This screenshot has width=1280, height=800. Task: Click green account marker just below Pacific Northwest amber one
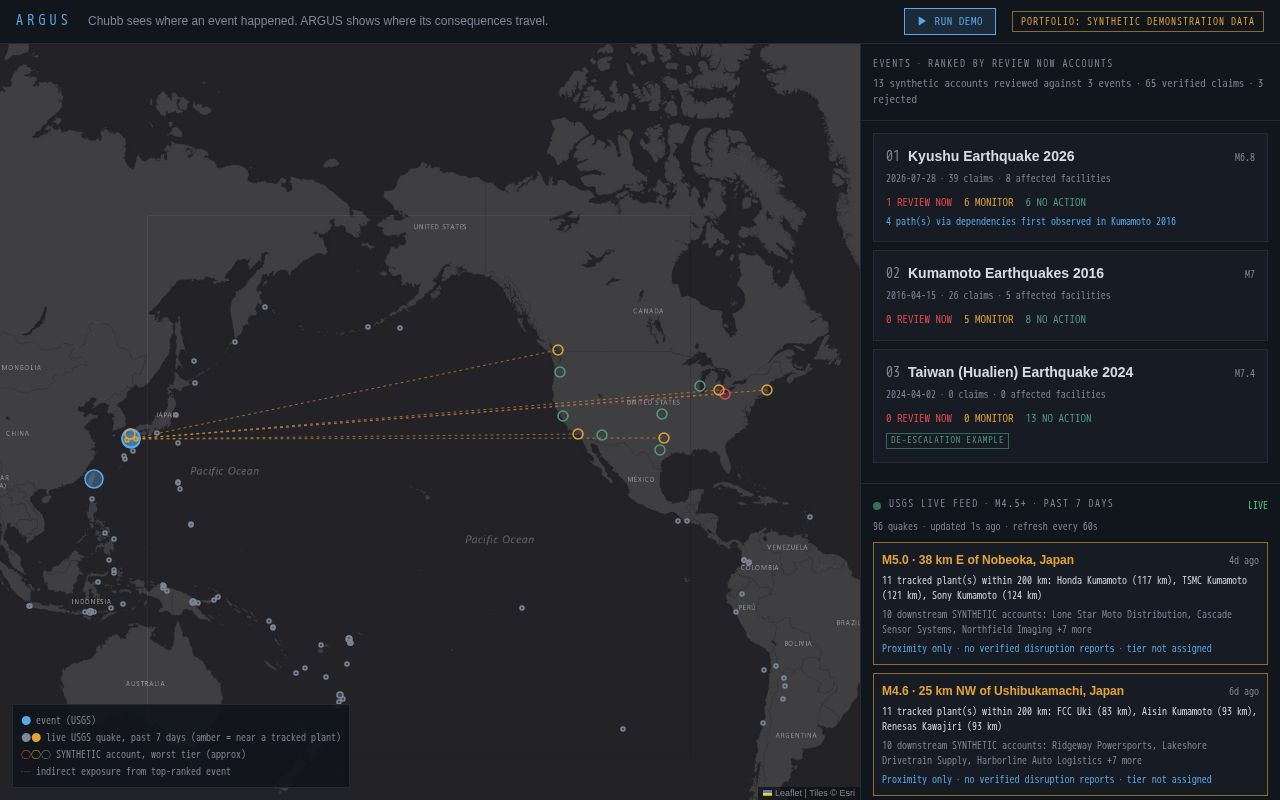tap(560, 372)
